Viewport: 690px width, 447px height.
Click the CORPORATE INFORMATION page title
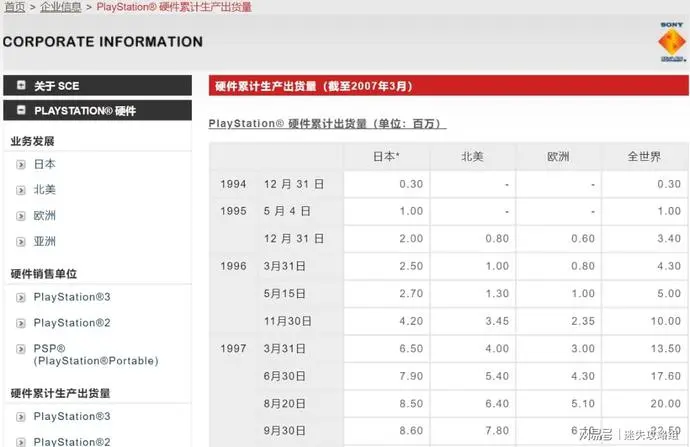point(103,42)
